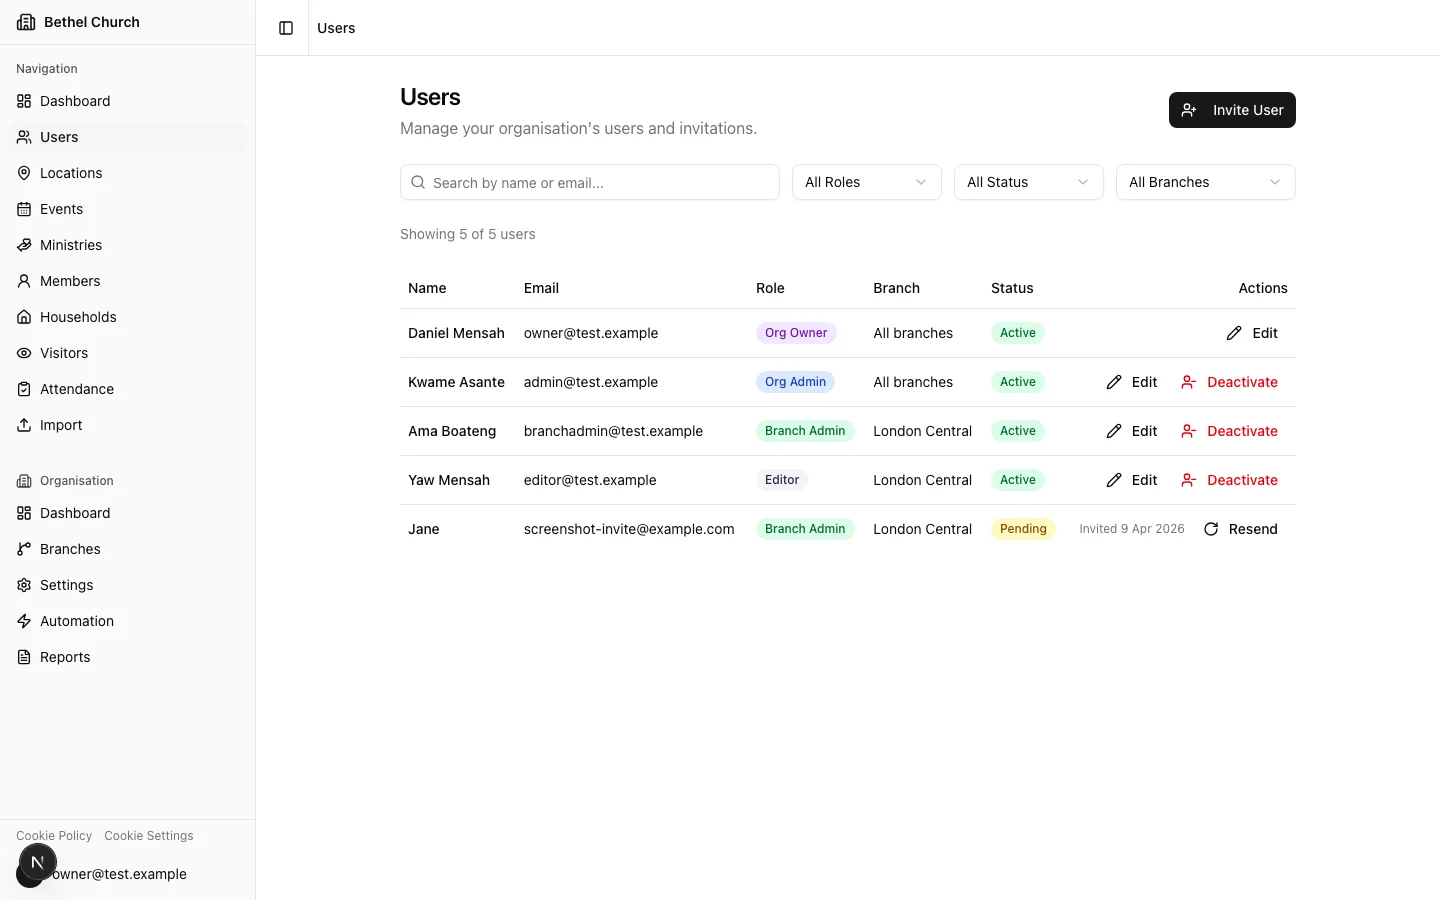1440x900 pixels.
Task: Toggle the sidebar panel icon
Action: (x=286, y=28)
